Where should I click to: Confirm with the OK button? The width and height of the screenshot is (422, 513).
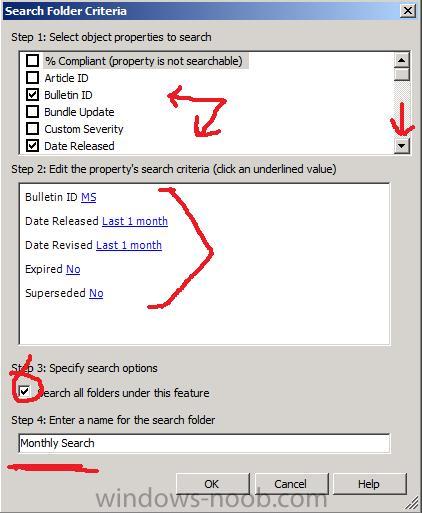212,484
